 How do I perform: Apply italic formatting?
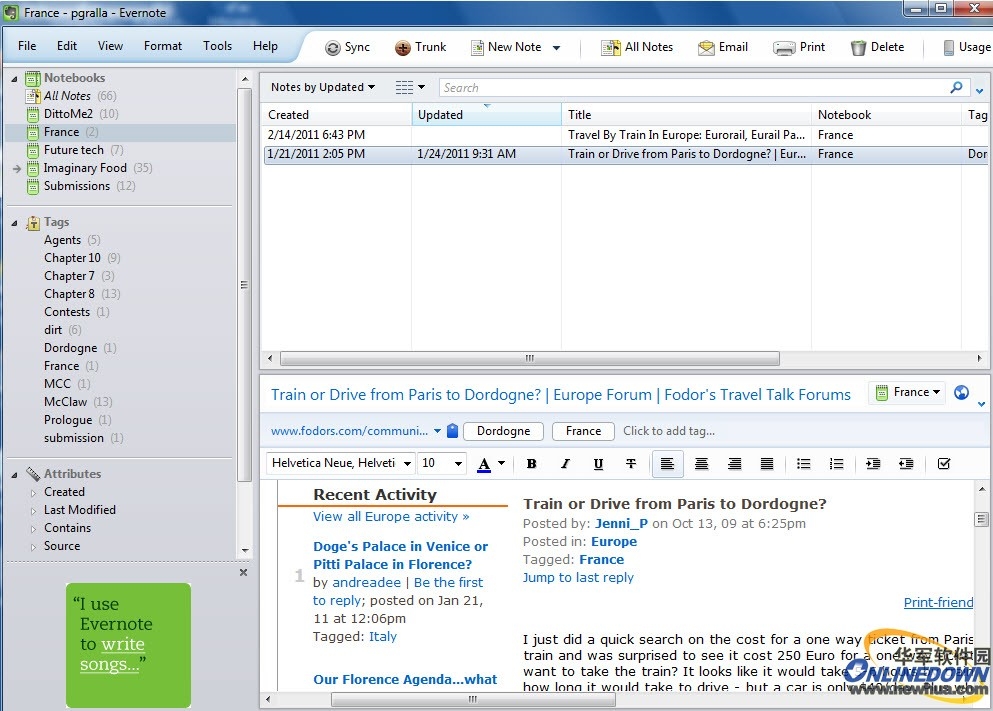(565, 464)
